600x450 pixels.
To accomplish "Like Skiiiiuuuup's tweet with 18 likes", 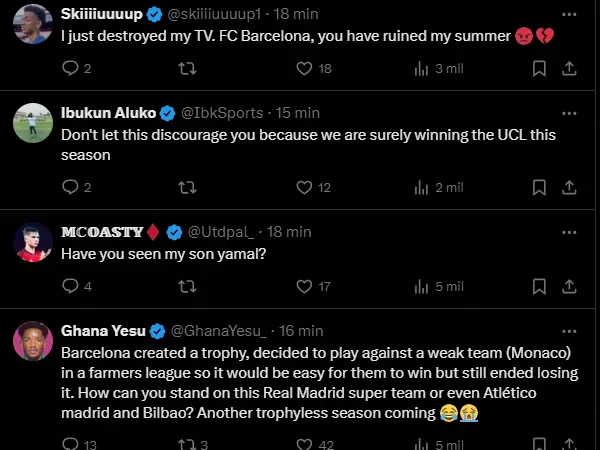I will tap(305, 68).
